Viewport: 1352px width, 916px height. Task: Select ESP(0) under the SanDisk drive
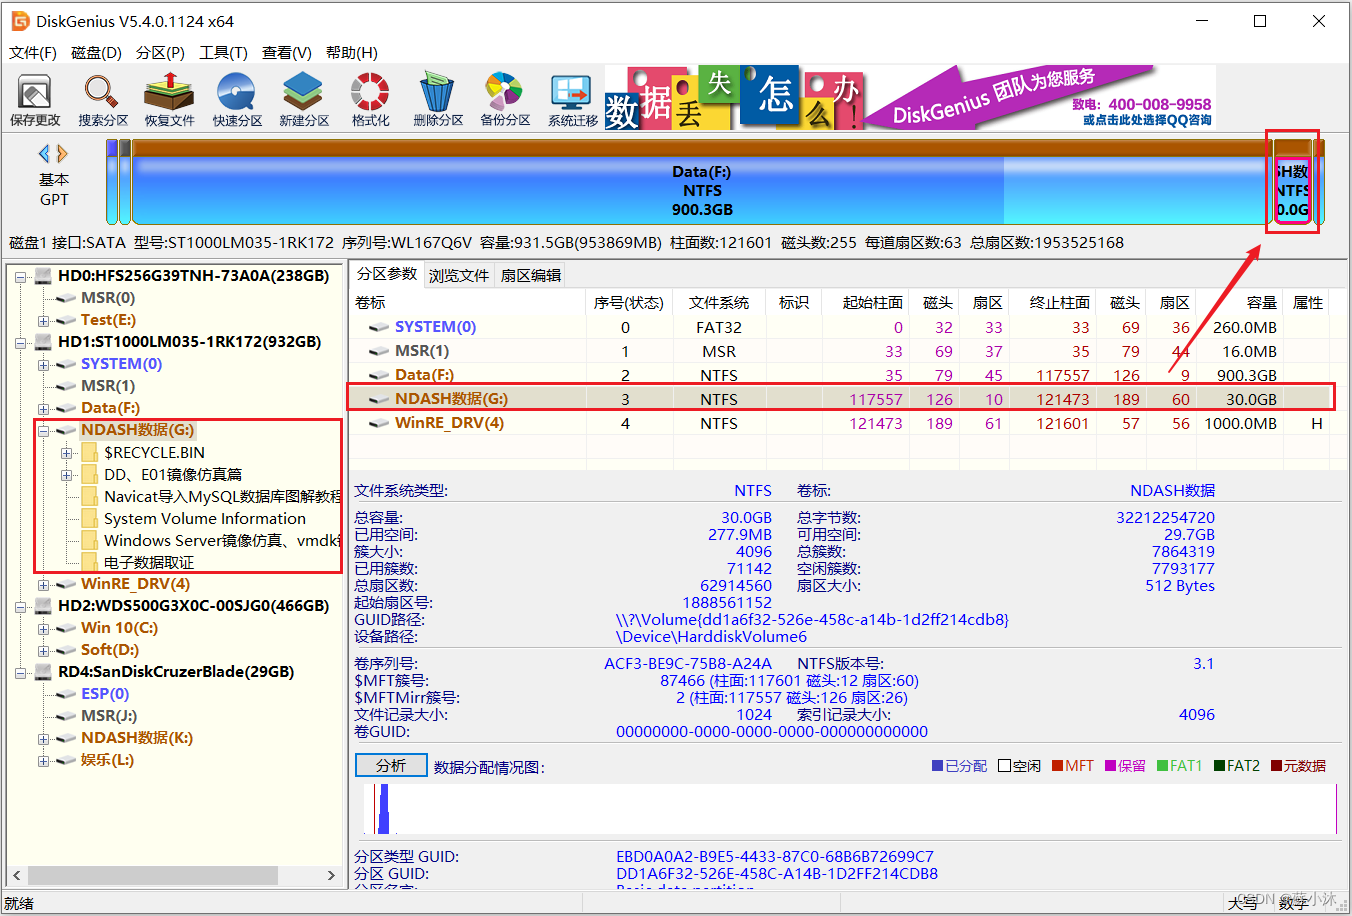pos(105,694)
